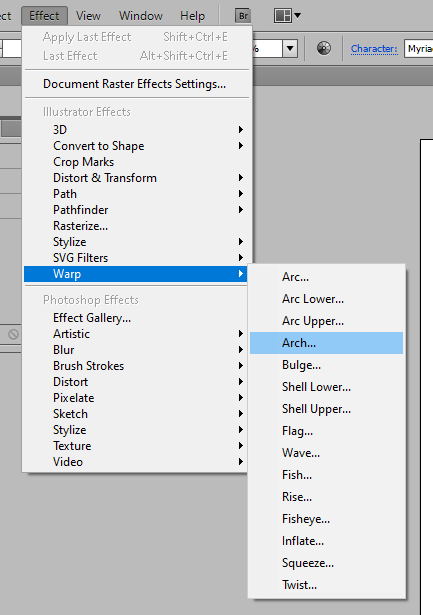Expand the 3D effects submenu
The height and width of the screenshot is (615, 433).
pyautogui.click(x=135, y=129)
